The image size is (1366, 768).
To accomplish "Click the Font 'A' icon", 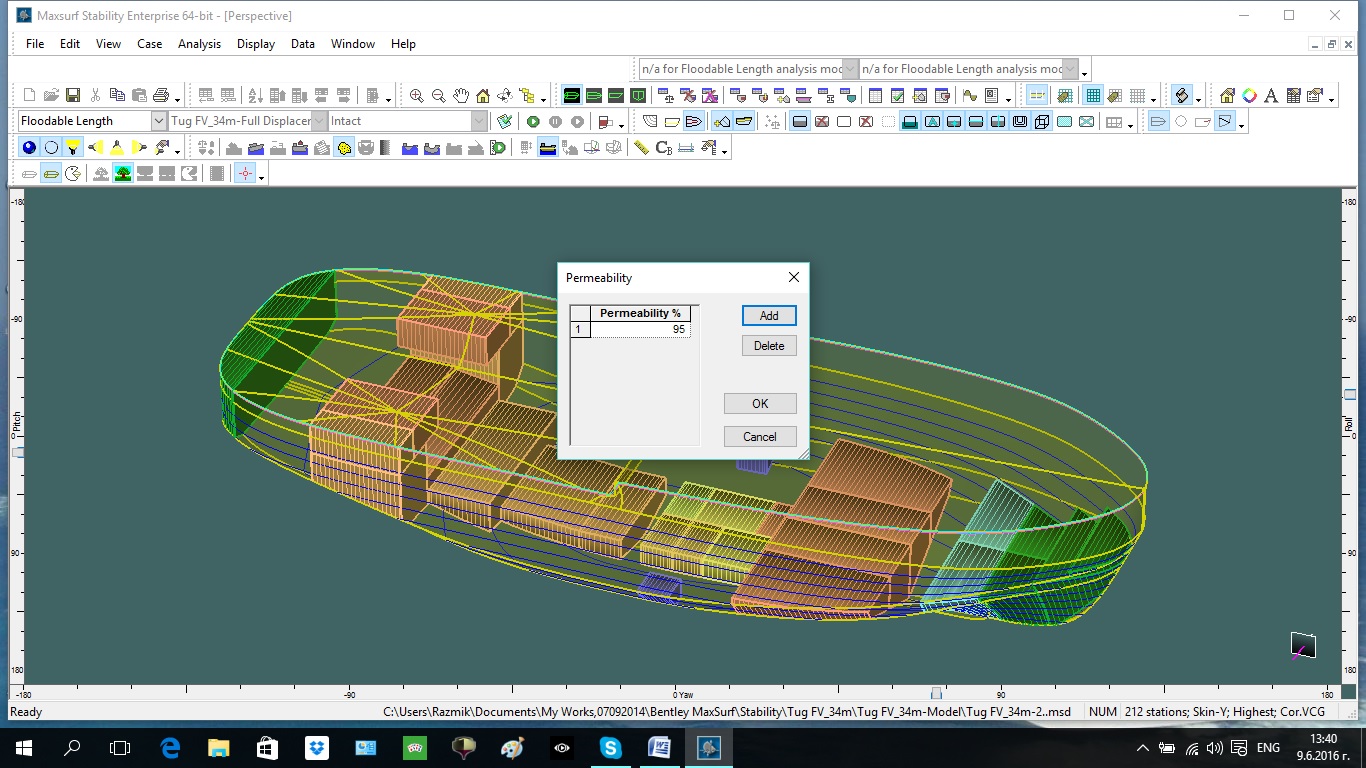I will pyautogui.click(x=1271, y=96).
